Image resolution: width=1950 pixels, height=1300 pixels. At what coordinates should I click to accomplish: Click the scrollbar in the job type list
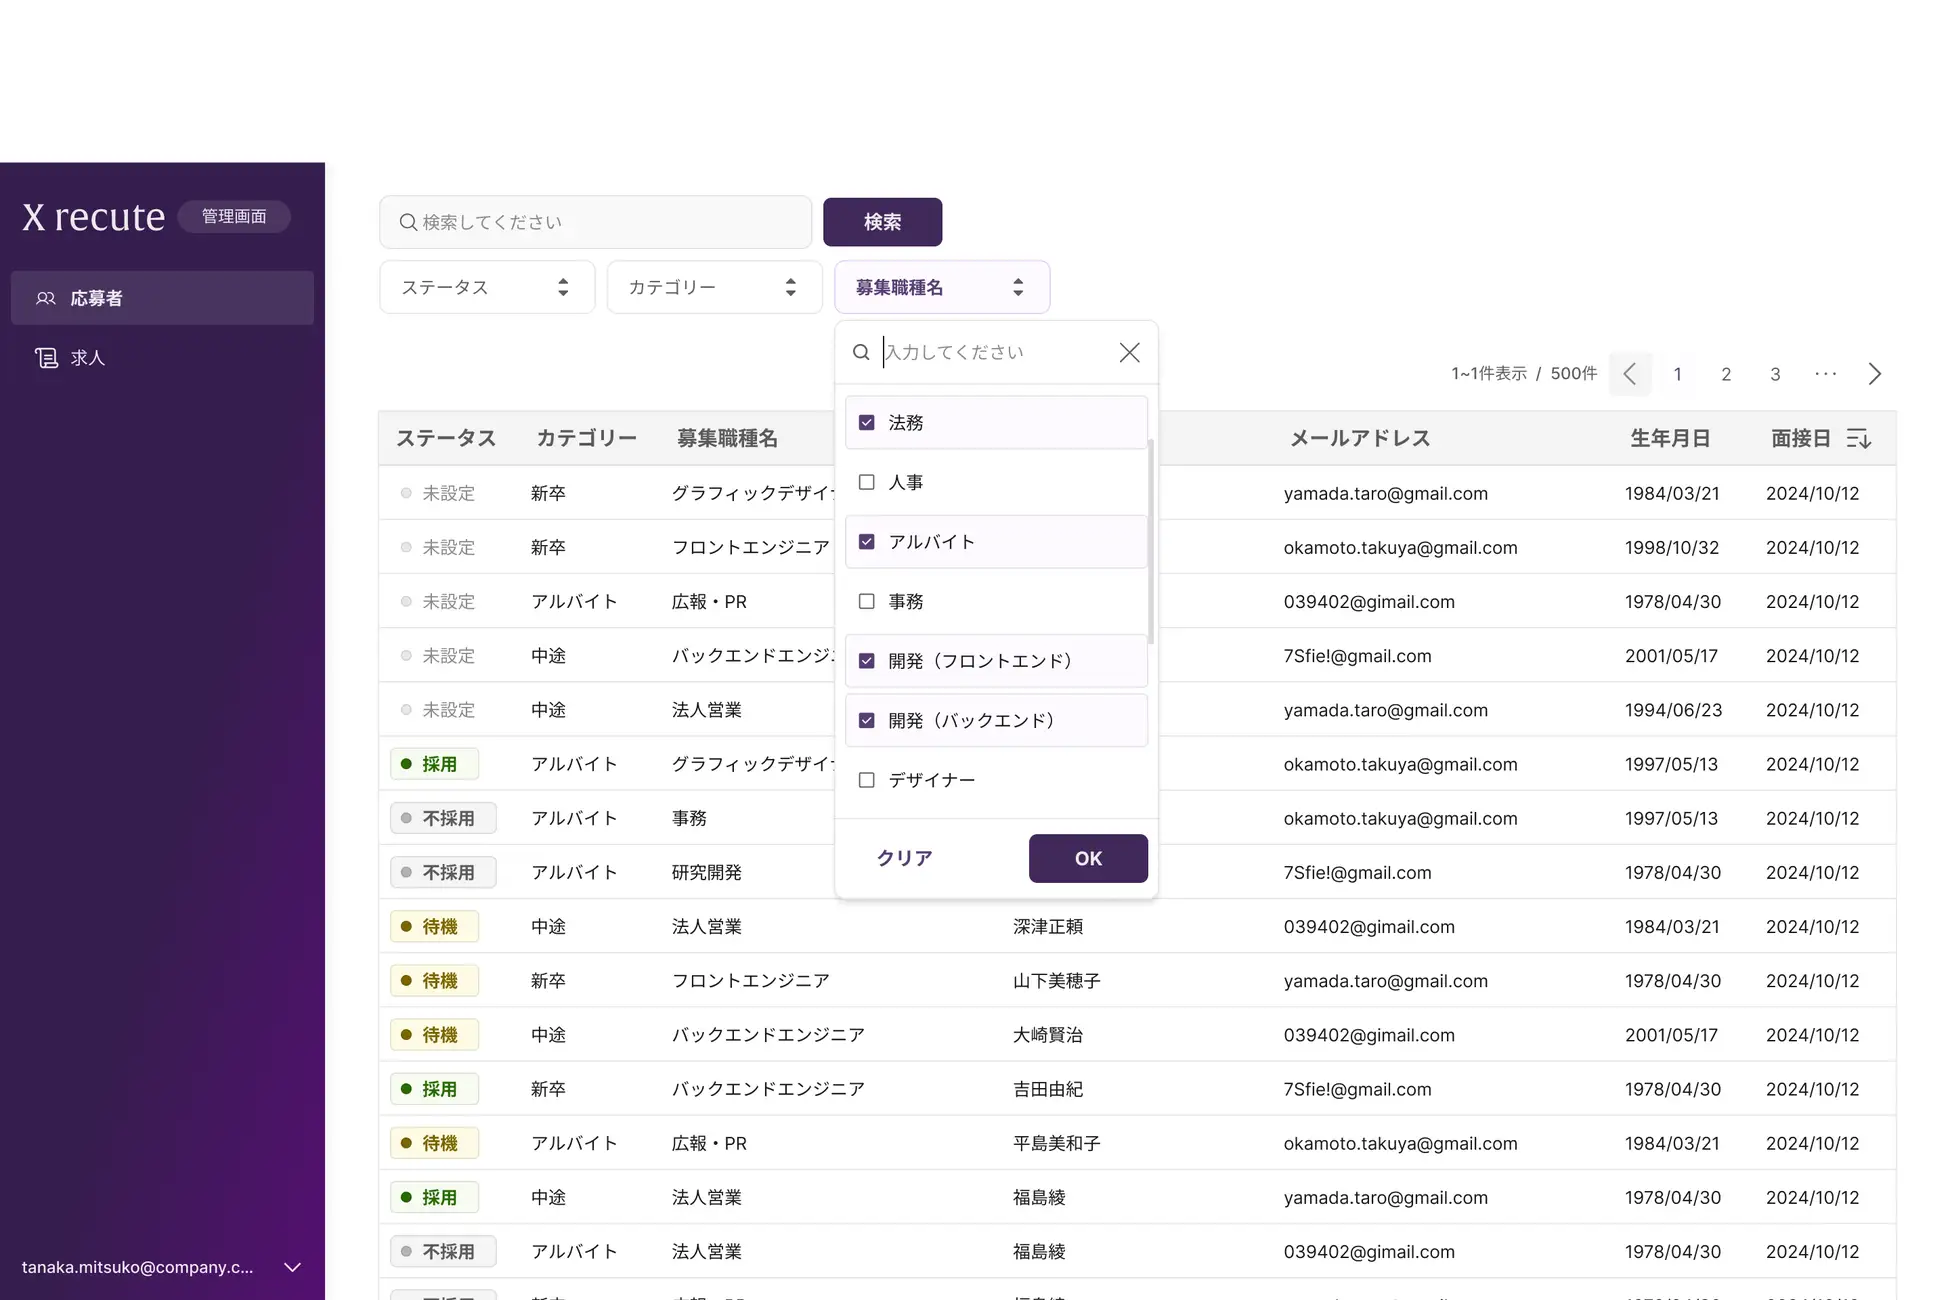(1151, 540)
